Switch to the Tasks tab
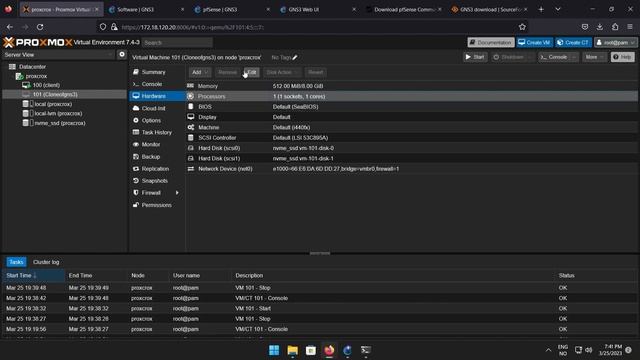This screenshot has height=360, width=640. point(16,262)
